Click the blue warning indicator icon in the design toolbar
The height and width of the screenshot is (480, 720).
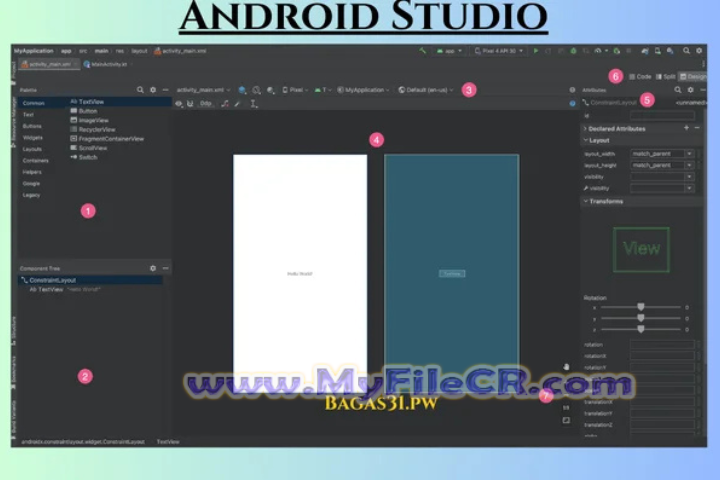572,104
